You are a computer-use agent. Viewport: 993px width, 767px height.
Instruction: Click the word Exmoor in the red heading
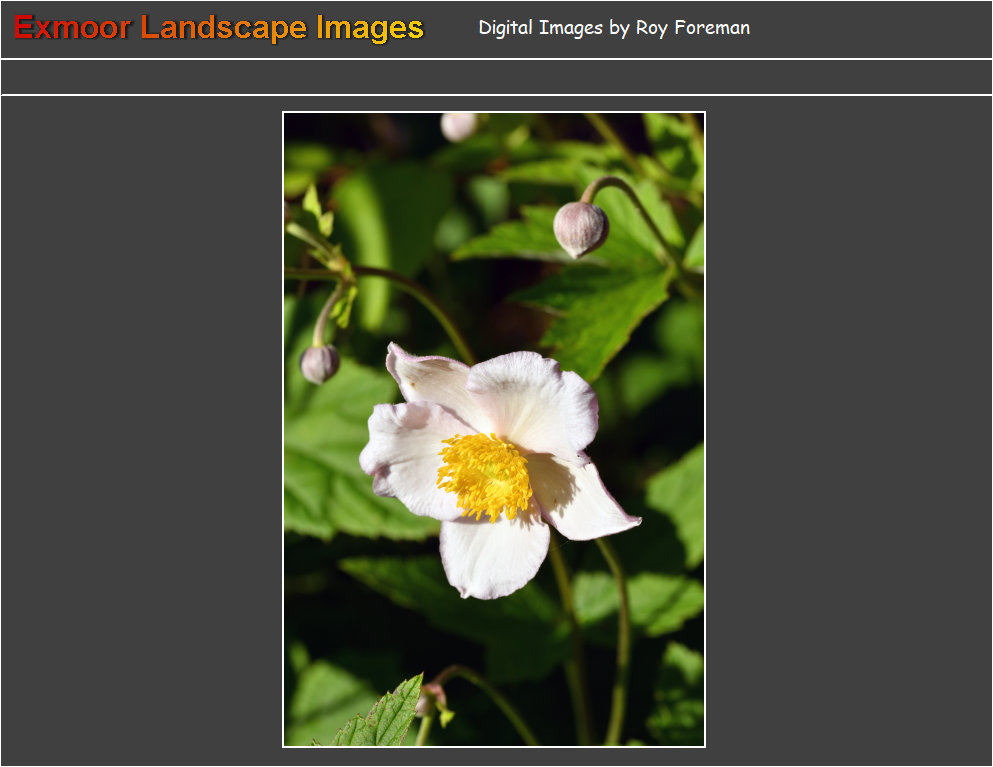coord(72,28)
